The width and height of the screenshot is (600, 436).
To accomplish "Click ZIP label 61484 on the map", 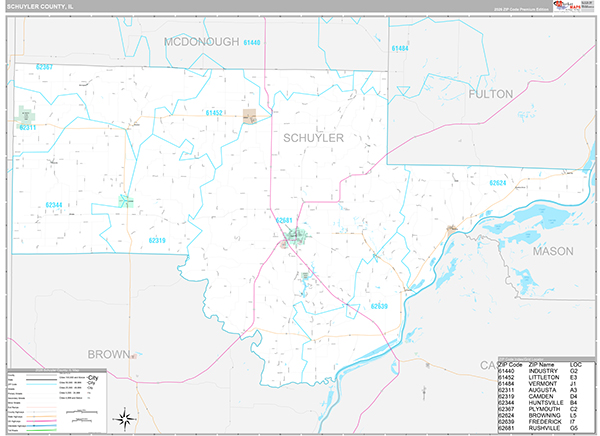I will [x=400, y=48].
